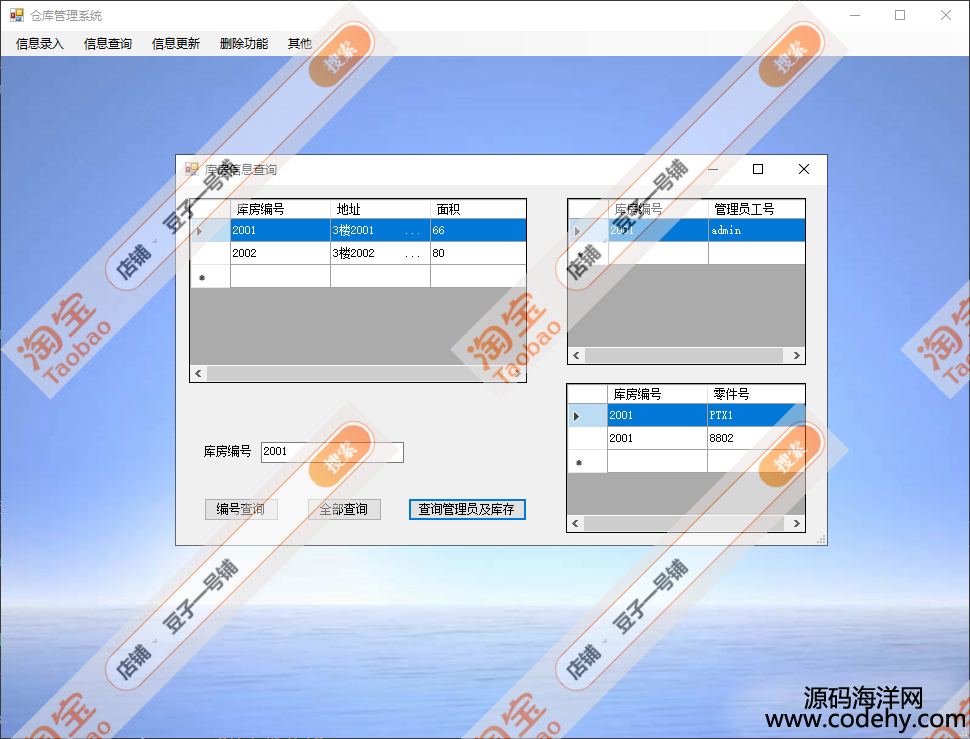
Task: Select area cell 66
Action: point(478,230)
